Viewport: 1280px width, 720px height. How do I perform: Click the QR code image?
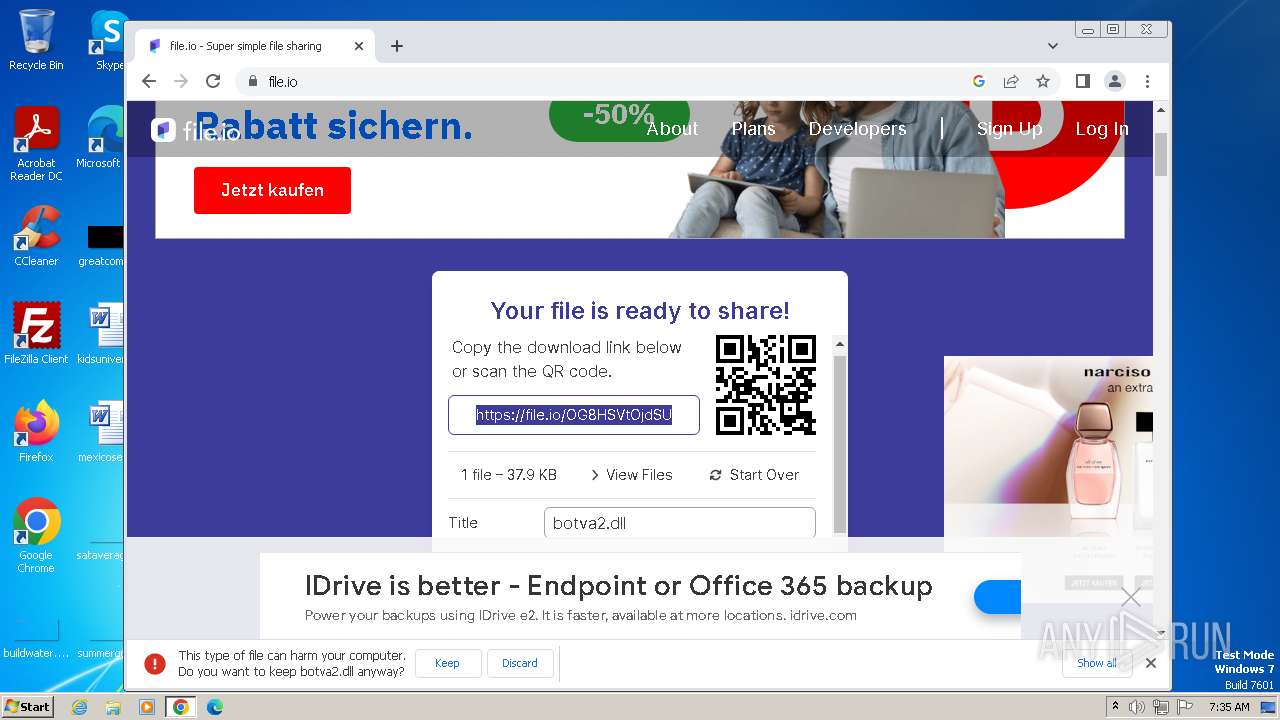click(766, 385)
